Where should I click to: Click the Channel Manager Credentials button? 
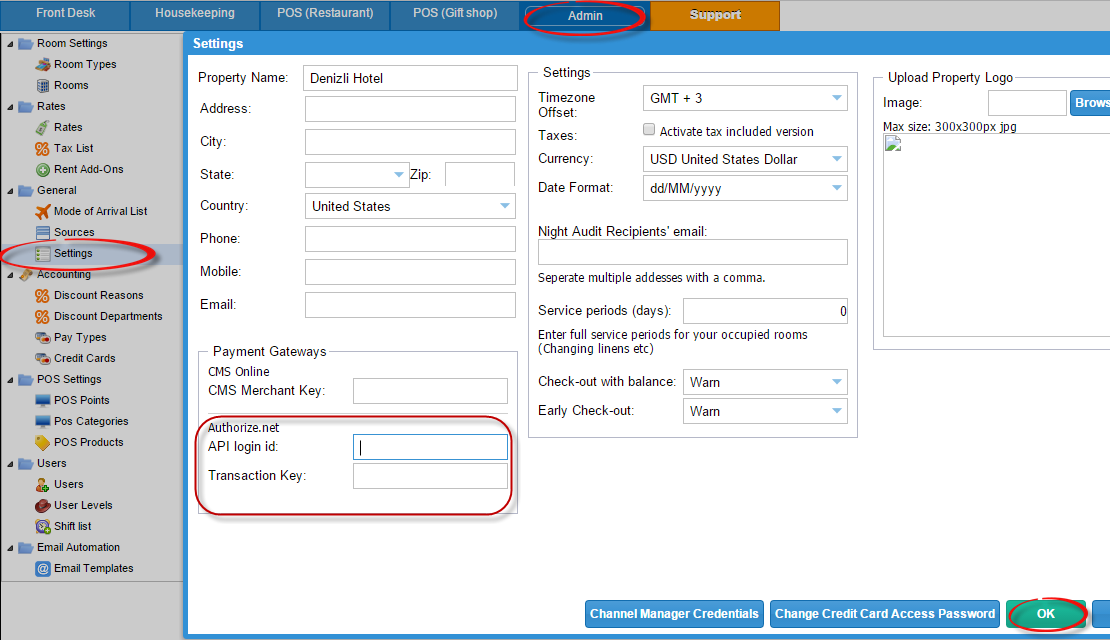click(x=675, y=614)
